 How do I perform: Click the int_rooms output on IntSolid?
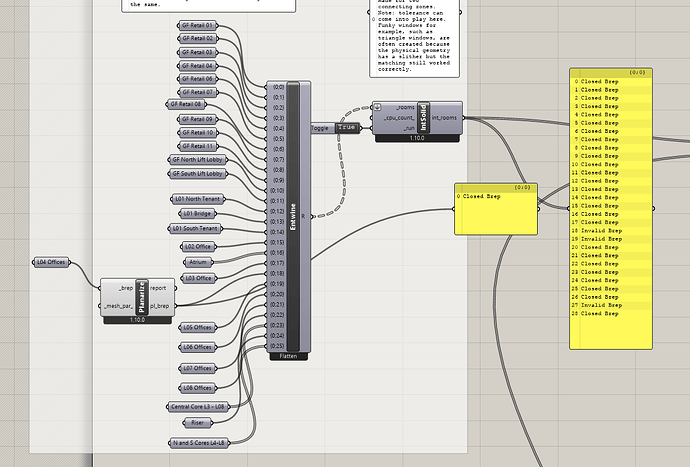(x=444, y=118)
